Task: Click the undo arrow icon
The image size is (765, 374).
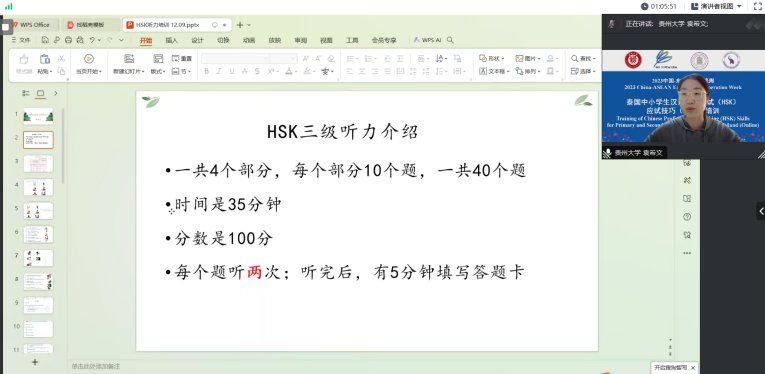Action: tap(92, 40)
